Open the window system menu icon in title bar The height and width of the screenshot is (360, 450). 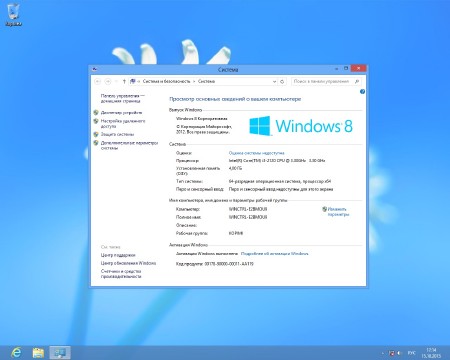pos(95,69)
